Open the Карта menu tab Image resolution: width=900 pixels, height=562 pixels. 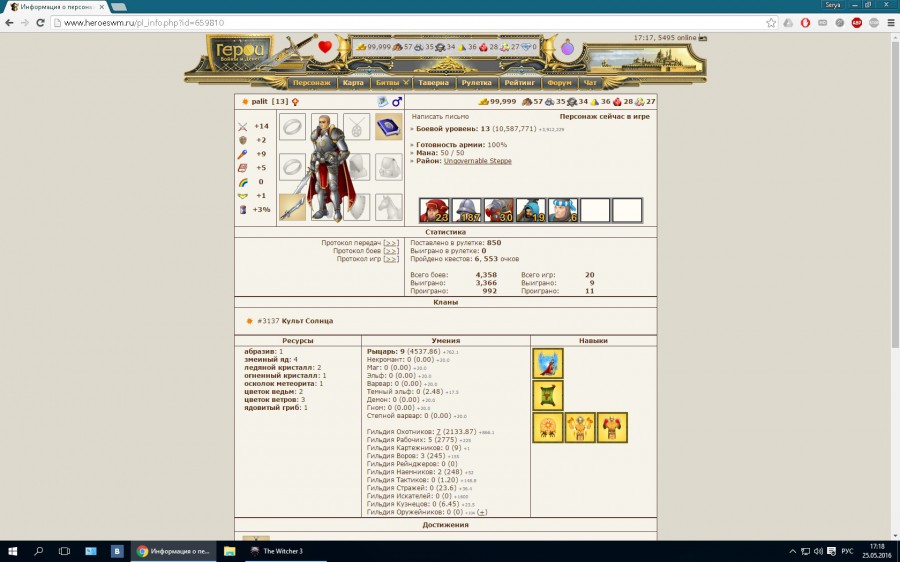[353, 83]
